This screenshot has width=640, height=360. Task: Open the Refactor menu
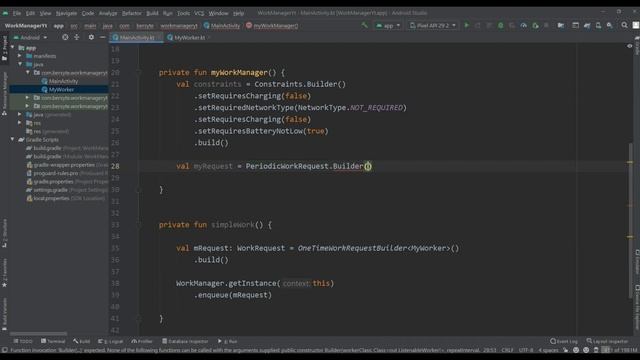[132, 13]
